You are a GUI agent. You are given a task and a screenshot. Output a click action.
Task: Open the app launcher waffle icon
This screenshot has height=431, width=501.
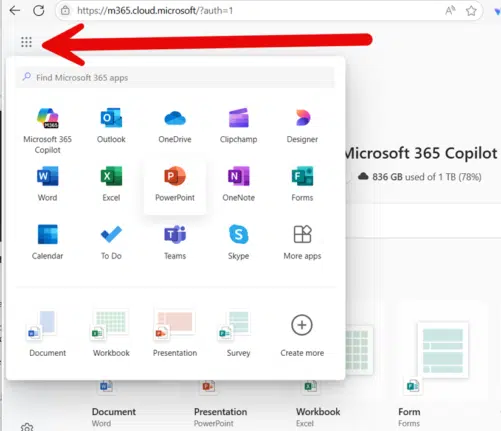(x=26, y=42)
